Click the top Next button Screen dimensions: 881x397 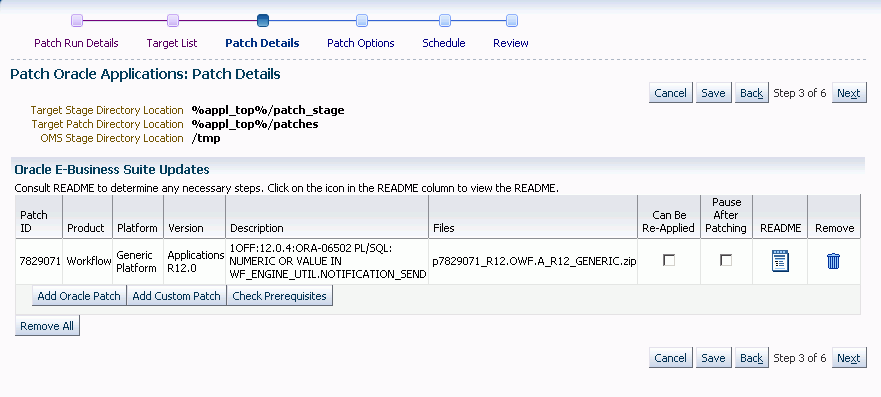tap(848, 93)
